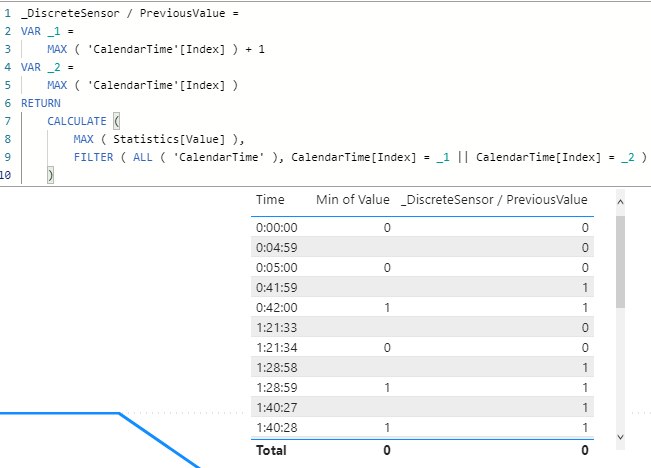651x468 pixels.
Task: Click MAX ( Statistics[Value] ) on line 8
Action: pyautogui.click(x=156, y=139)
